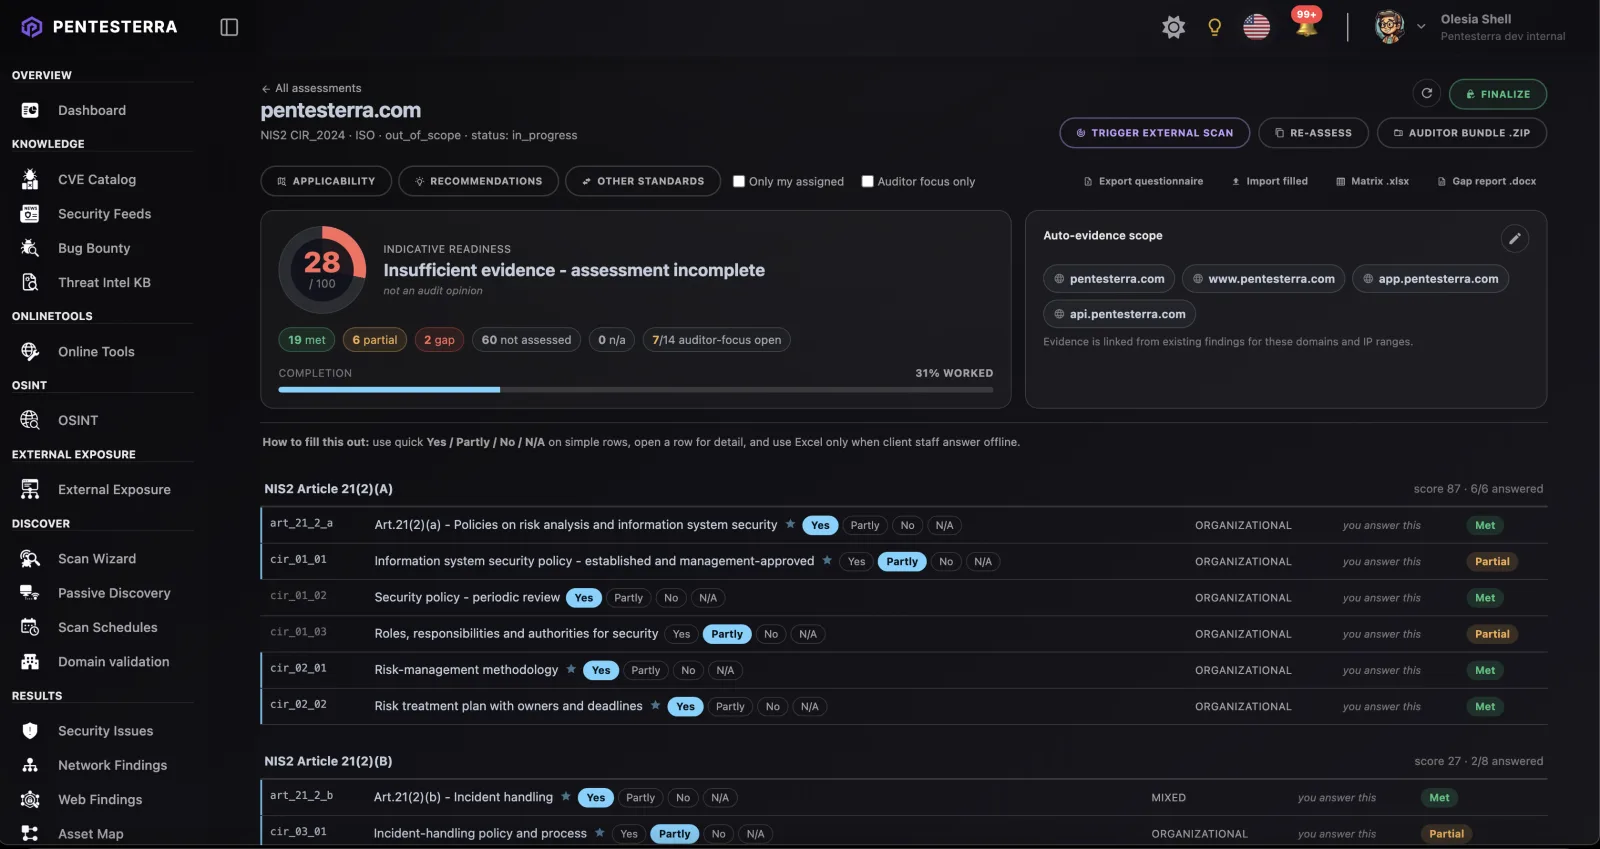This screenshot has height=849, width=1600.
Task: Download Matrix .xlsx
Action: (1372, 181)
